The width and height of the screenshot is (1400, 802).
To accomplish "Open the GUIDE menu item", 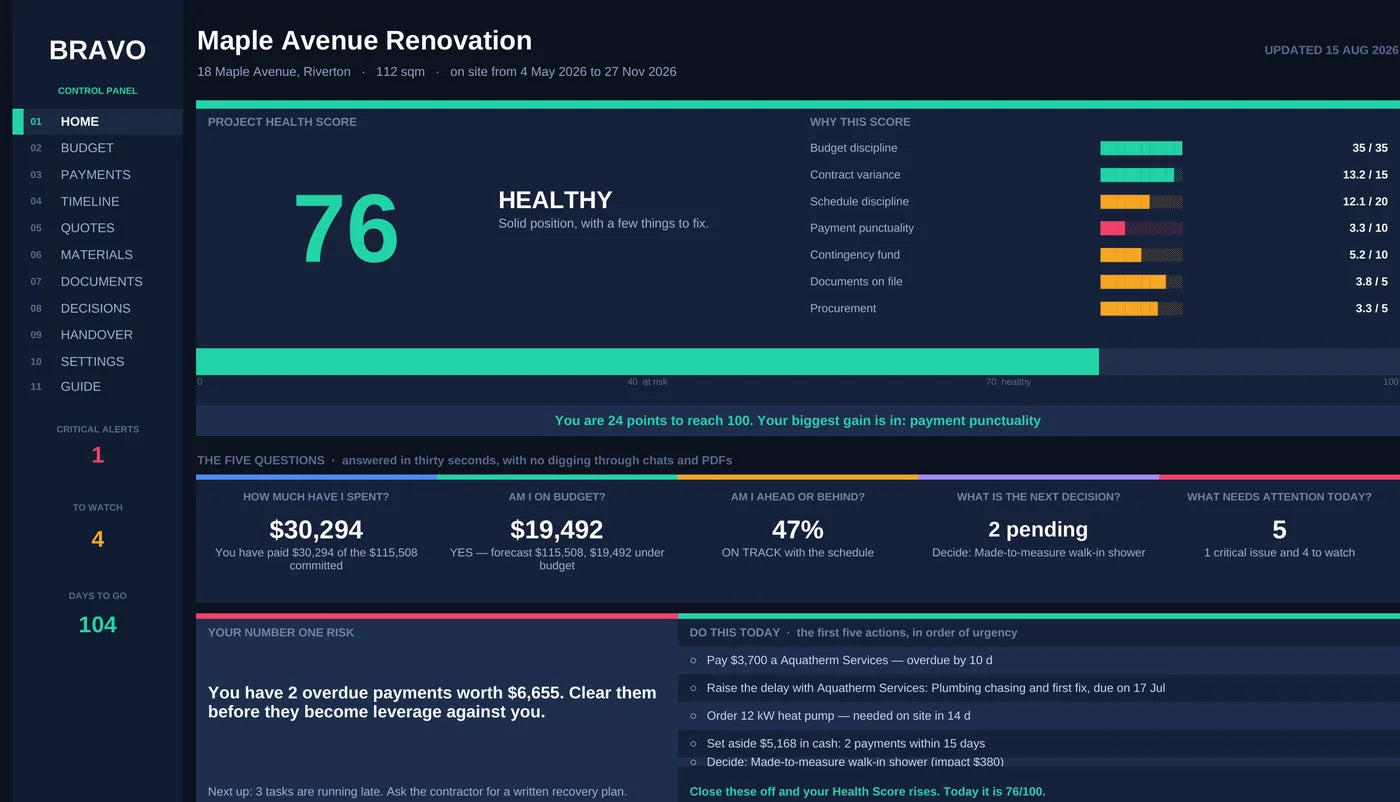I will click(x=97, y=387).
